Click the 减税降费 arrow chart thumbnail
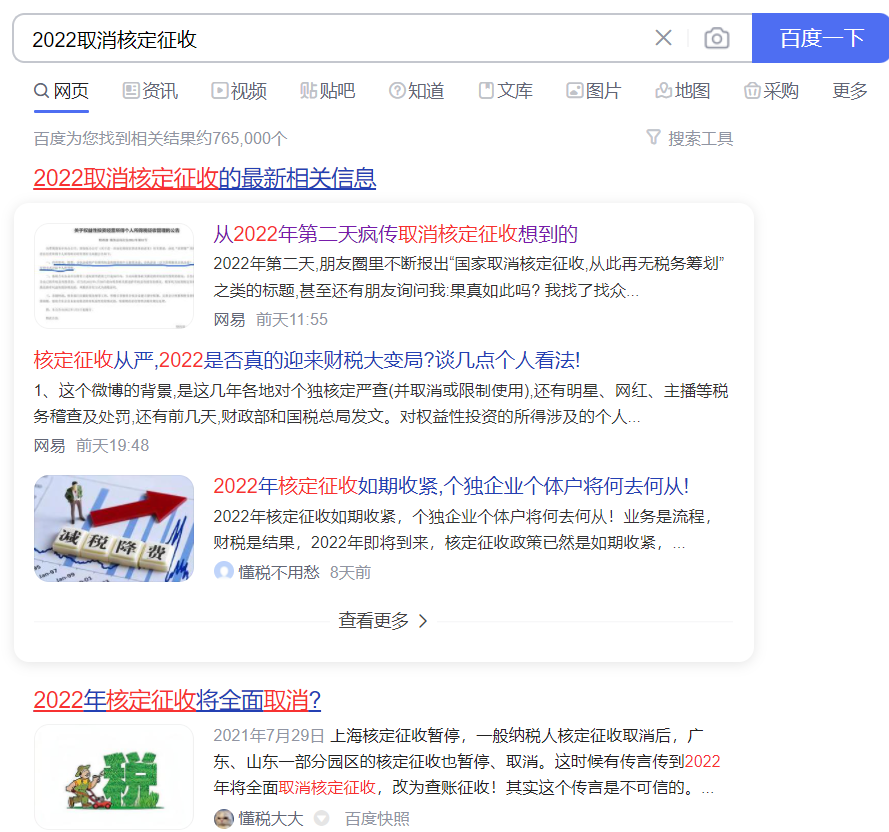 (x=114, y=528)
